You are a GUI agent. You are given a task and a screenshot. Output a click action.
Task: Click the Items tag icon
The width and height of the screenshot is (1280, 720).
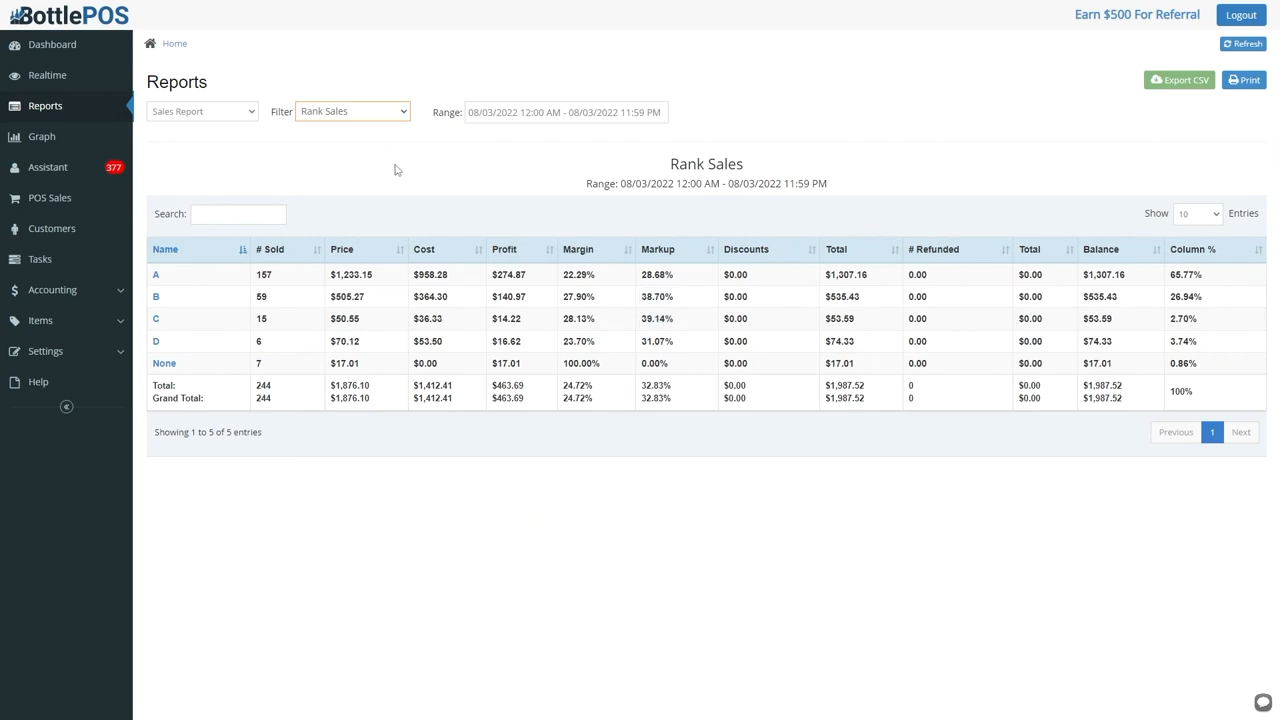pos(14,321)
